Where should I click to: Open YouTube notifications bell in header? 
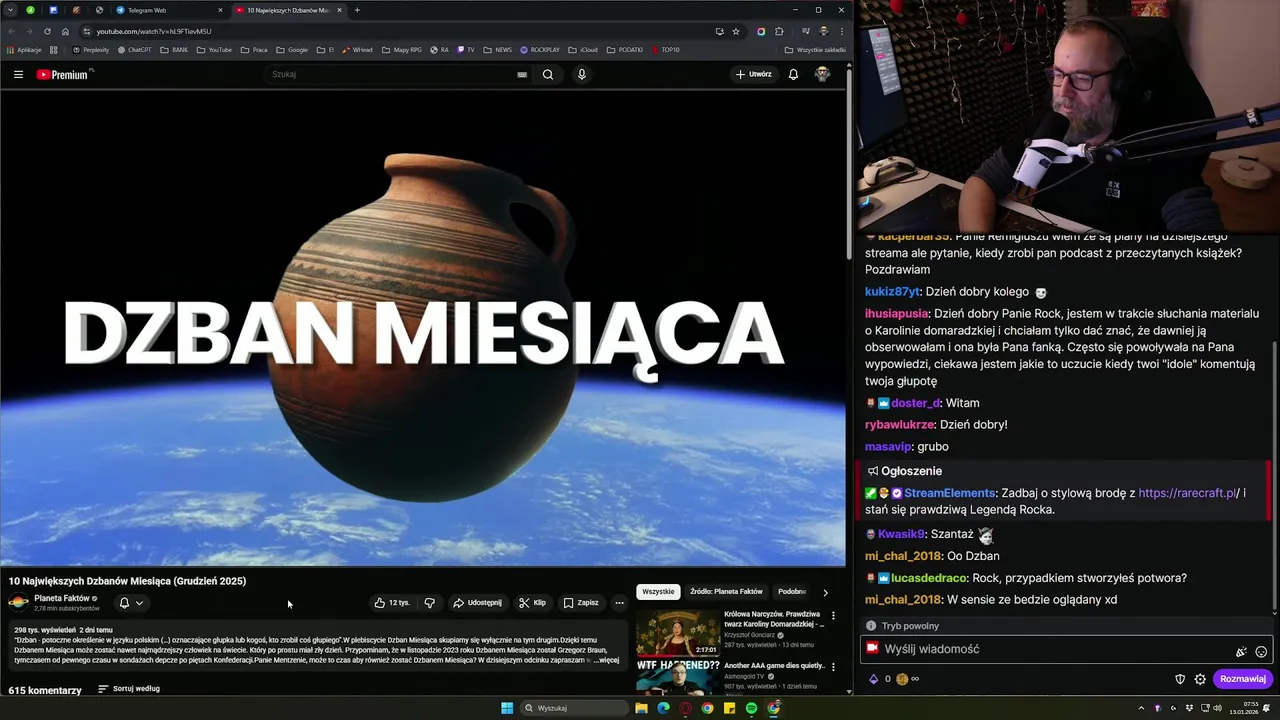pos(793,74)
